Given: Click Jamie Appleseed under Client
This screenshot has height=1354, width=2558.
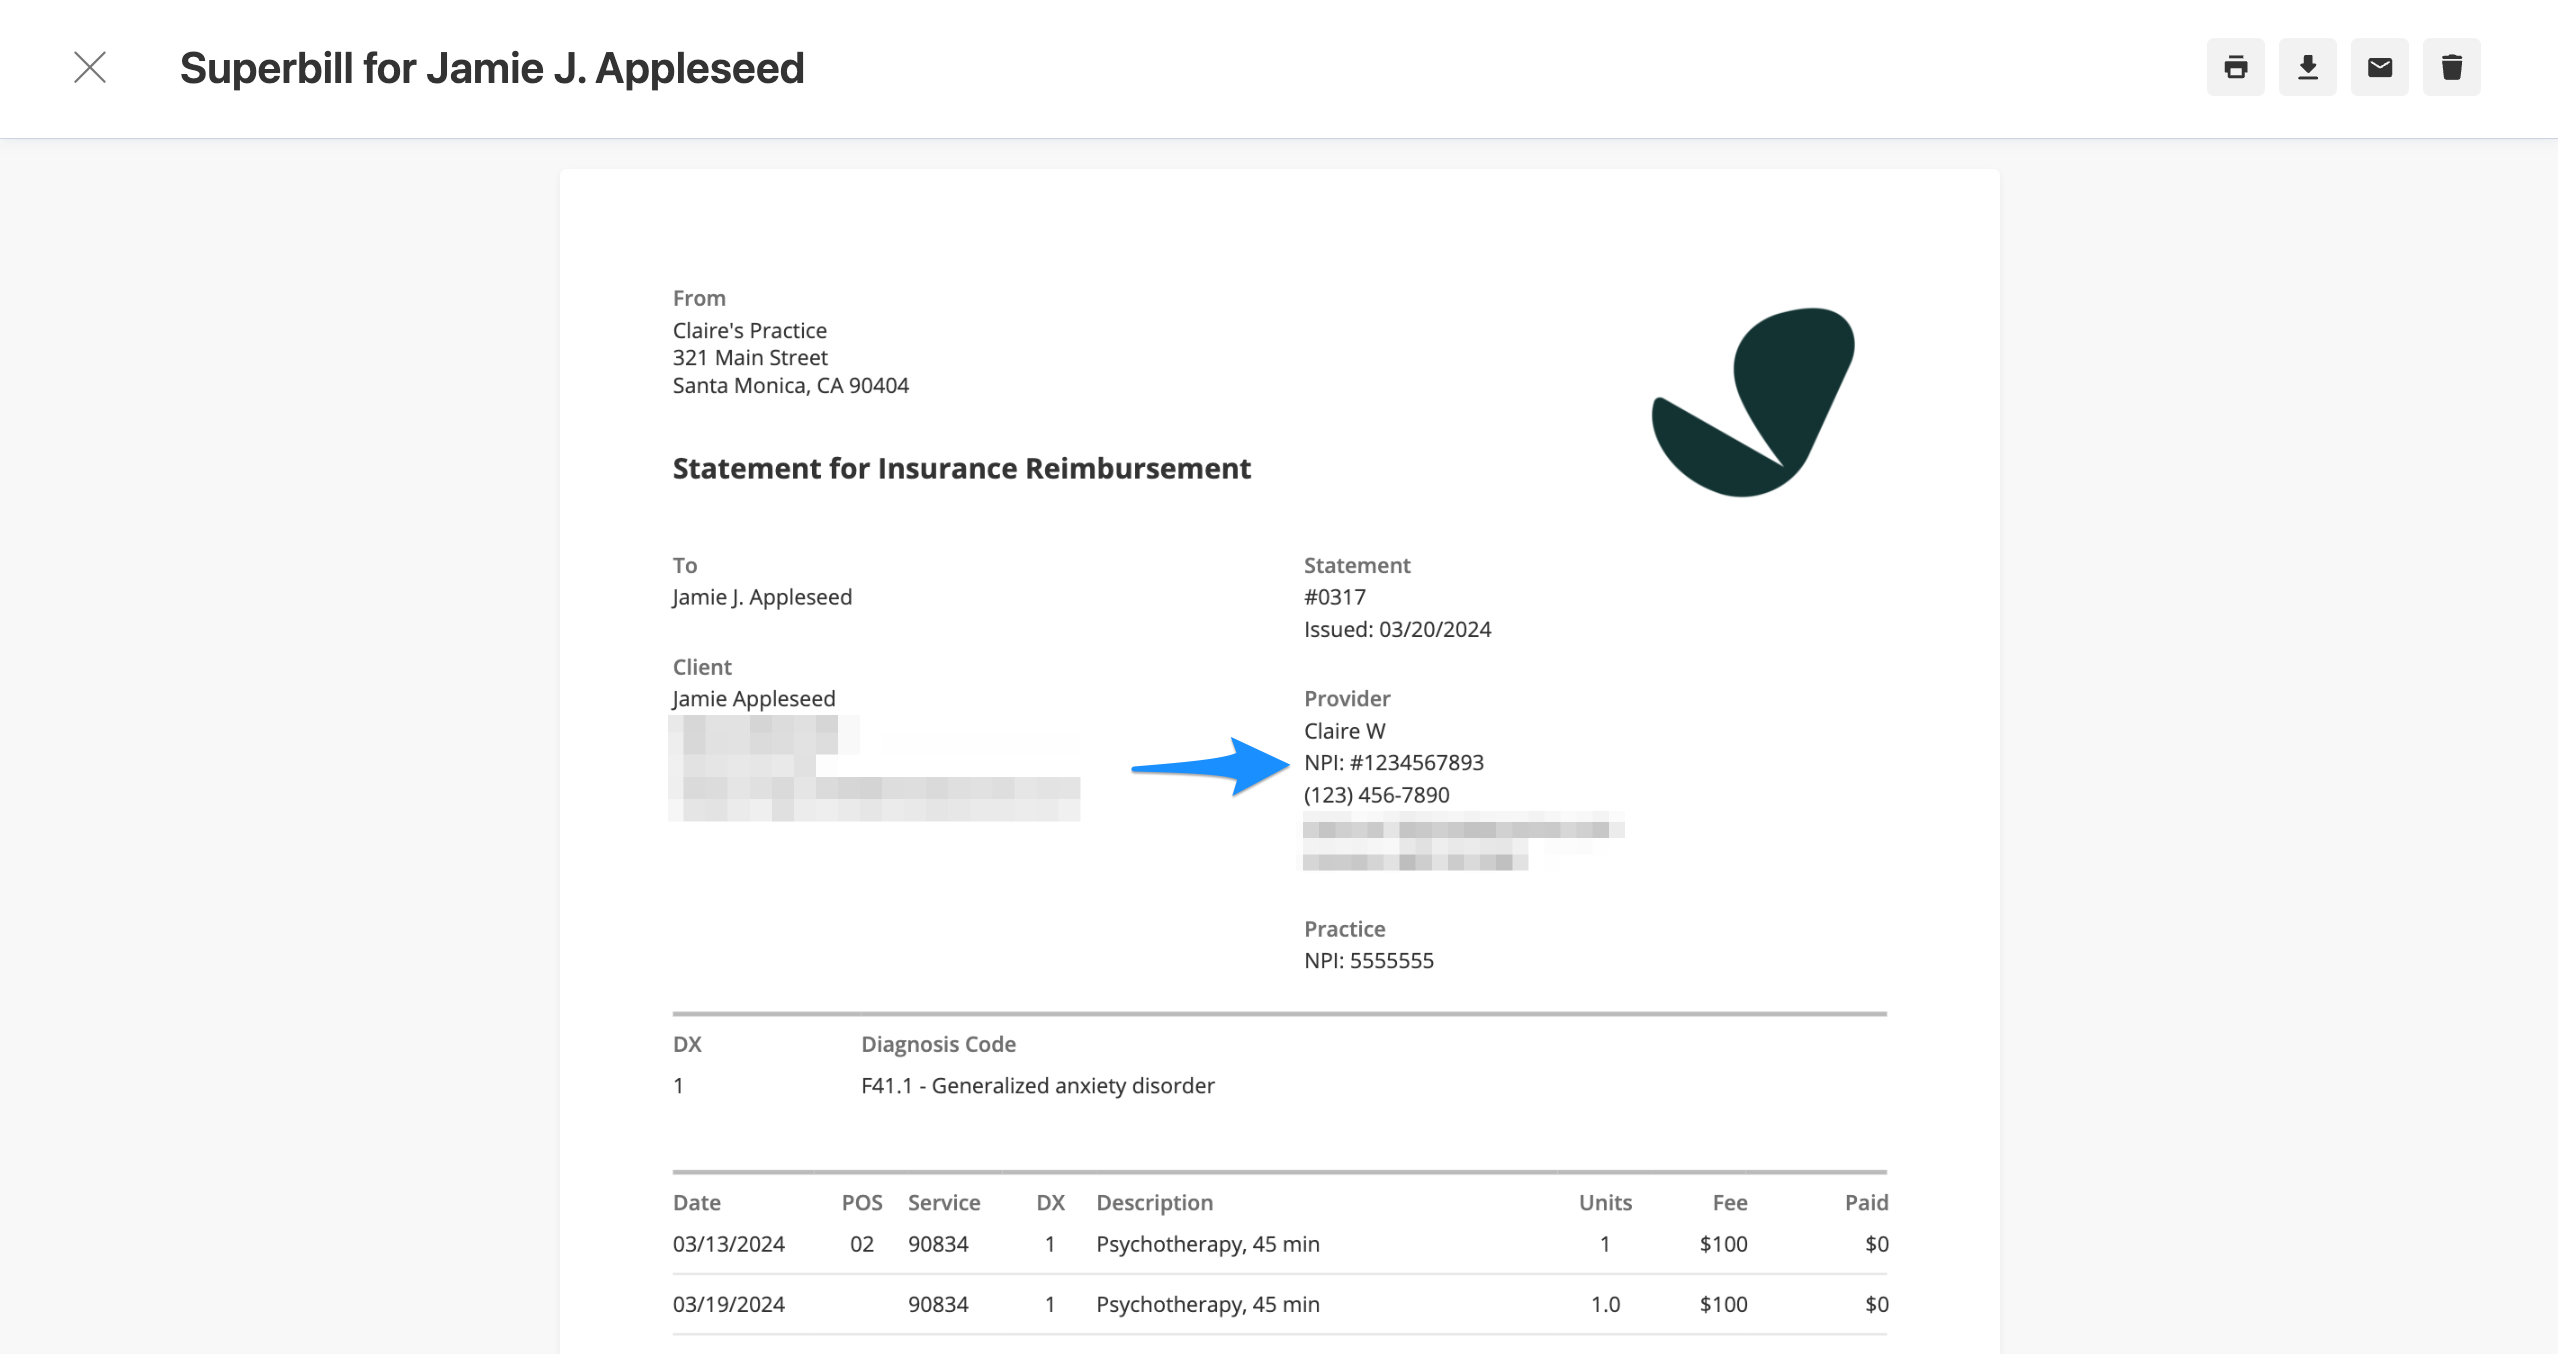Looking at the screenshot, I should (753, 698).
